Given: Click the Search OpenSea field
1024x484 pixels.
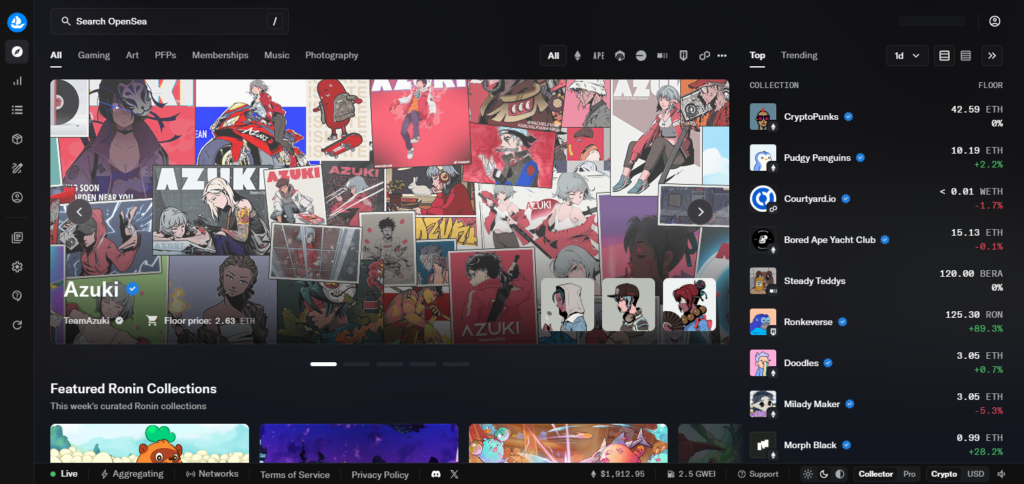Looking at the screenshot, I should click(170, 22).
